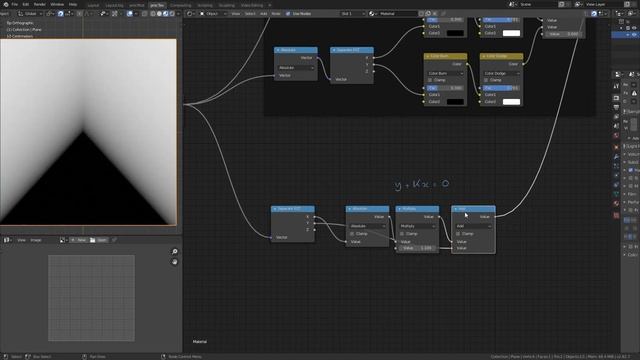Open the node editor Select menu
The width and height of the screenshot is (640, 360).
(x=250, y=13)
